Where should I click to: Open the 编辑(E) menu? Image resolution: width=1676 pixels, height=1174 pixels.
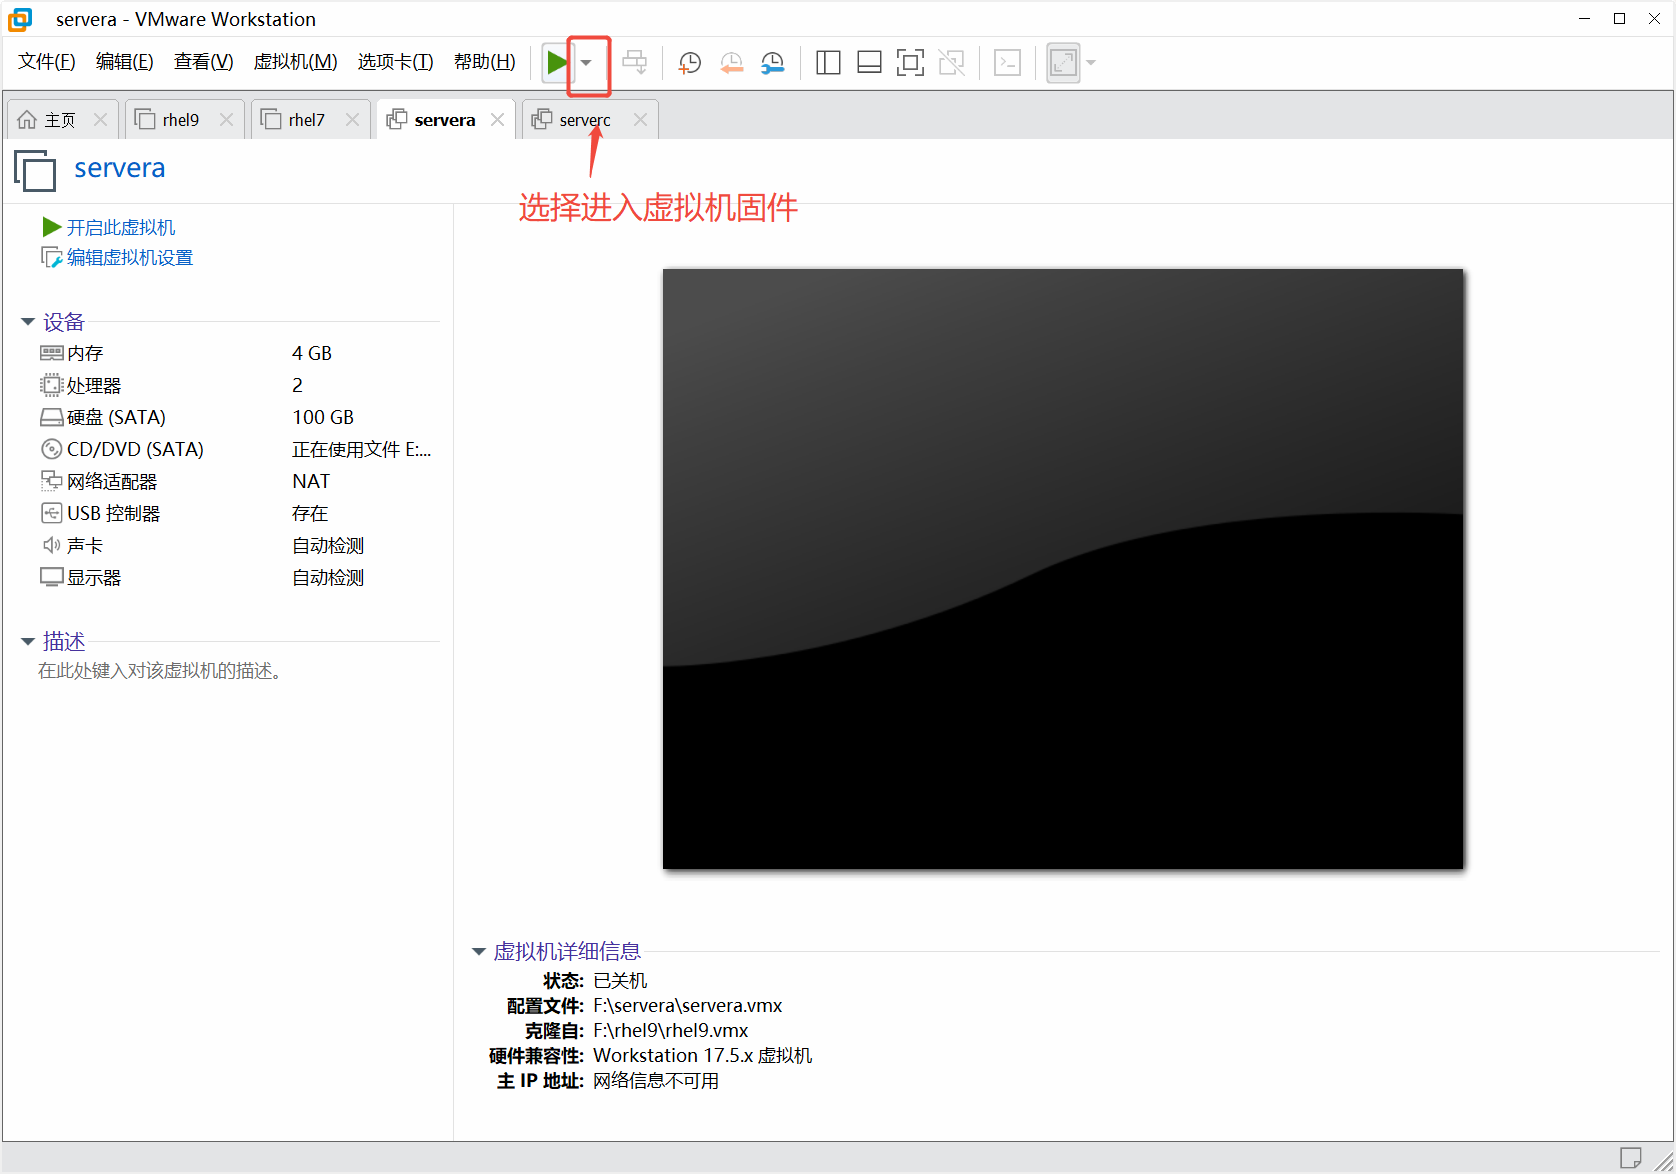tap(124, 62)
